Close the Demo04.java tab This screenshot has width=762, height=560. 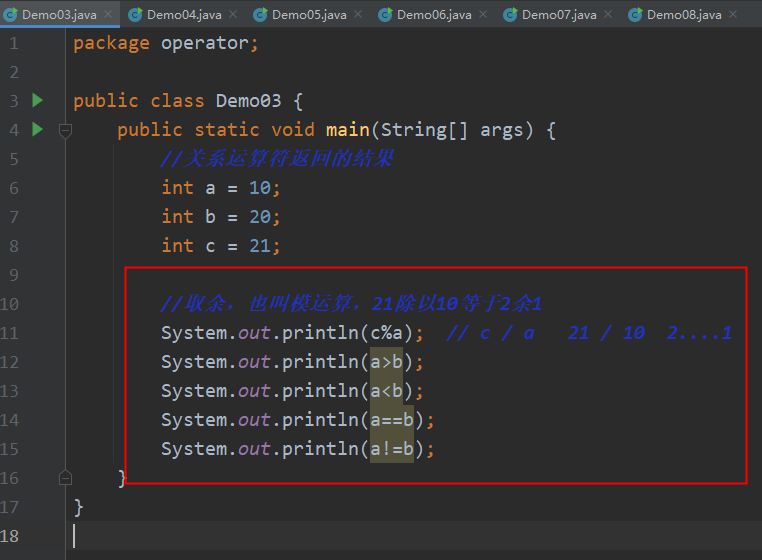tap(233, 15)
